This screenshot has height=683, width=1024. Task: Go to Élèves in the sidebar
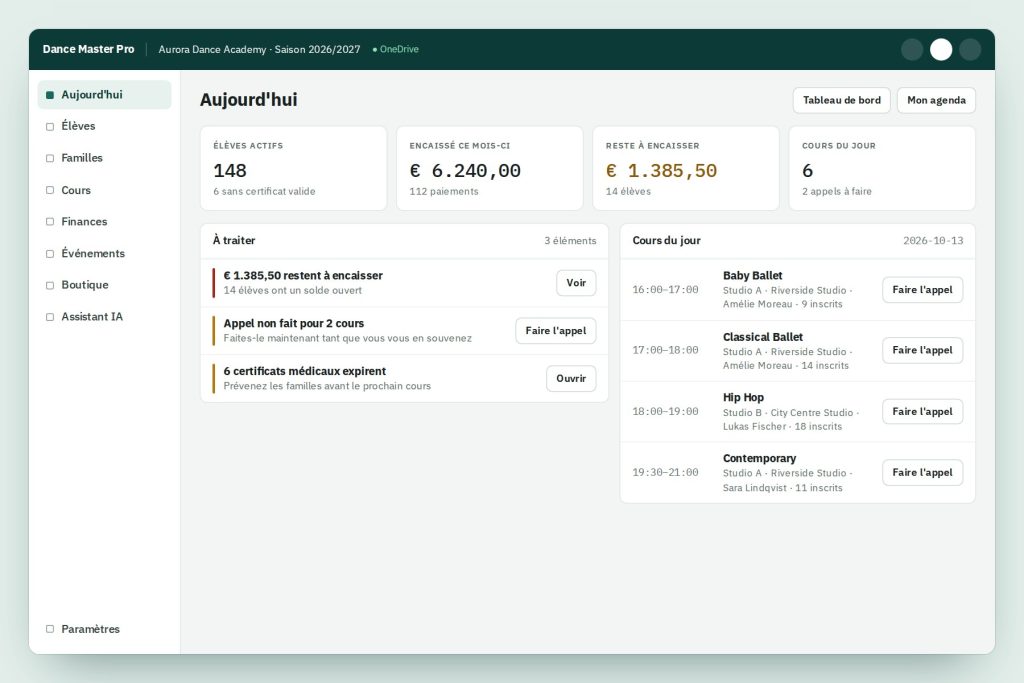coord(104,126)
